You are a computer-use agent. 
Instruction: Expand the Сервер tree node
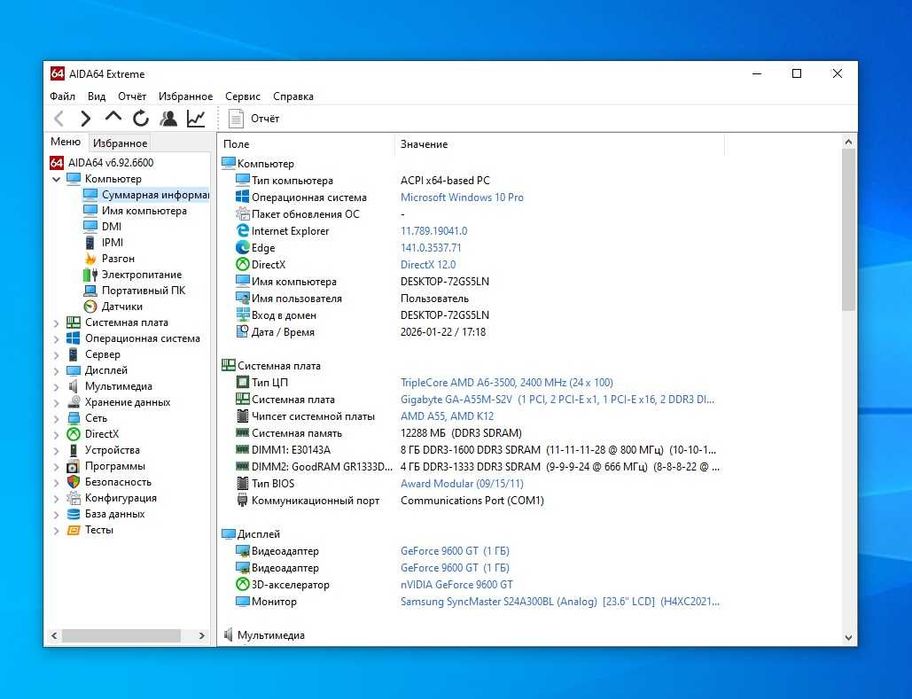(56, 355)
